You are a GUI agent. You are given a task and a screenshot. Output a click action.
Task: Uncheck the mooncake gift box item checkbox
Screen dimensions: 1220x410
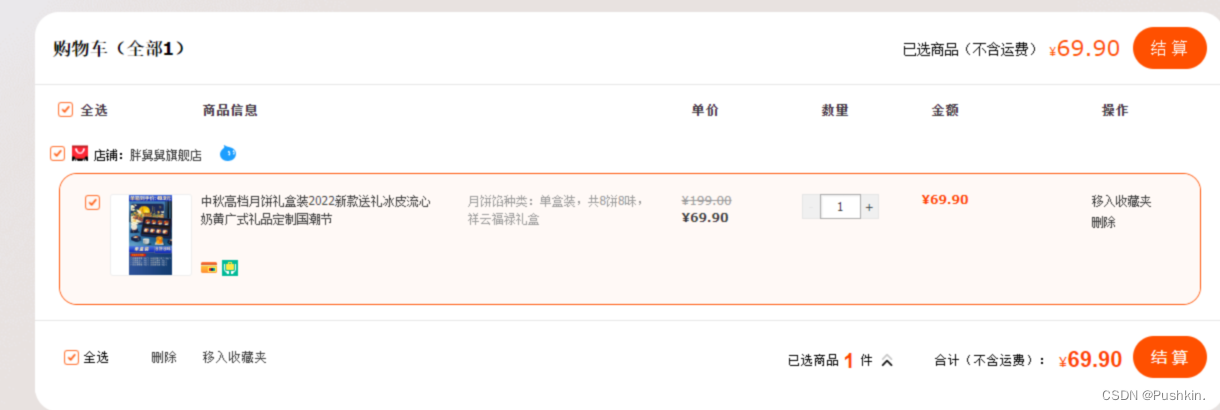(93, 202)
